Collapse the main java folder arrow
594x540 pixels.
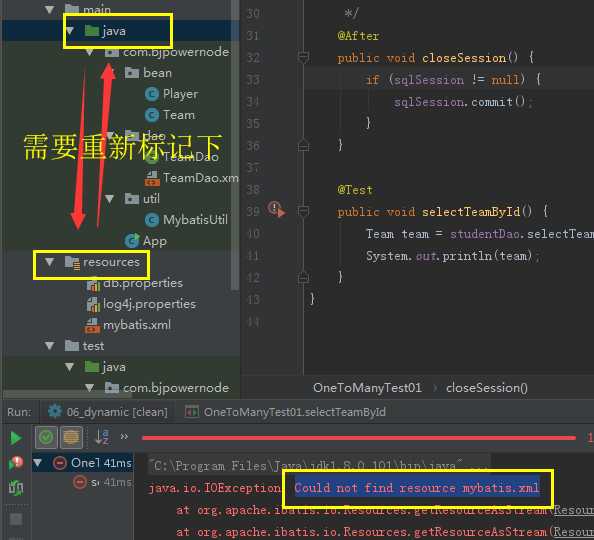coord(70,31)
